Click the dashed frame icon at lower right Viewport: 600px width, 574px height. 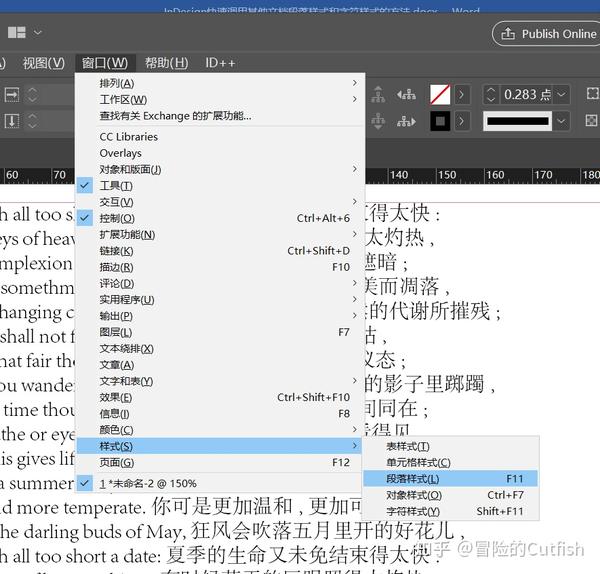592,121
